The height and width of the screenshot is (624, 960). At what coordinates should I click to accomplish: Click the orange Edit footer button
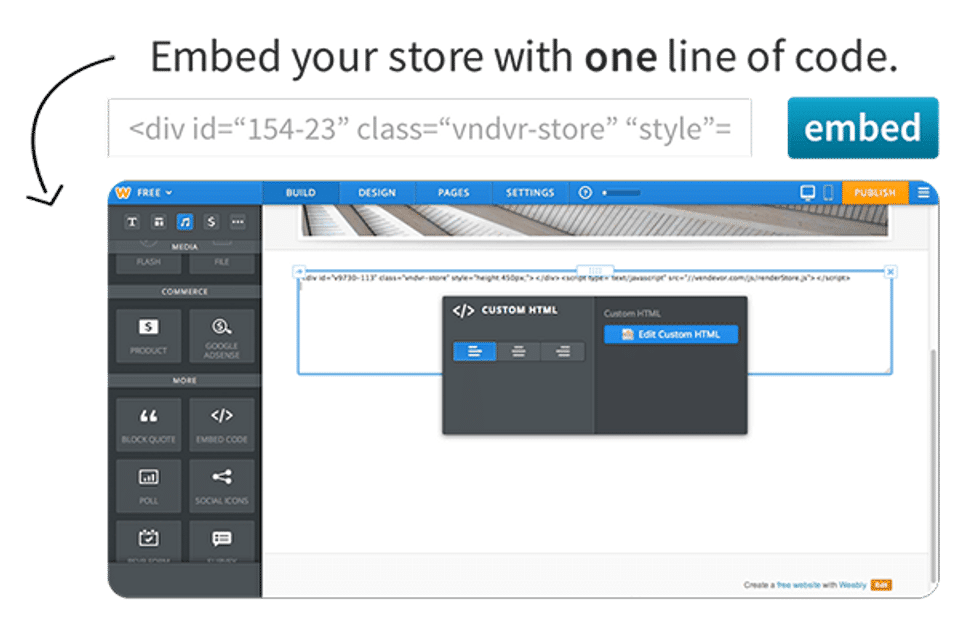coord(881,585)
